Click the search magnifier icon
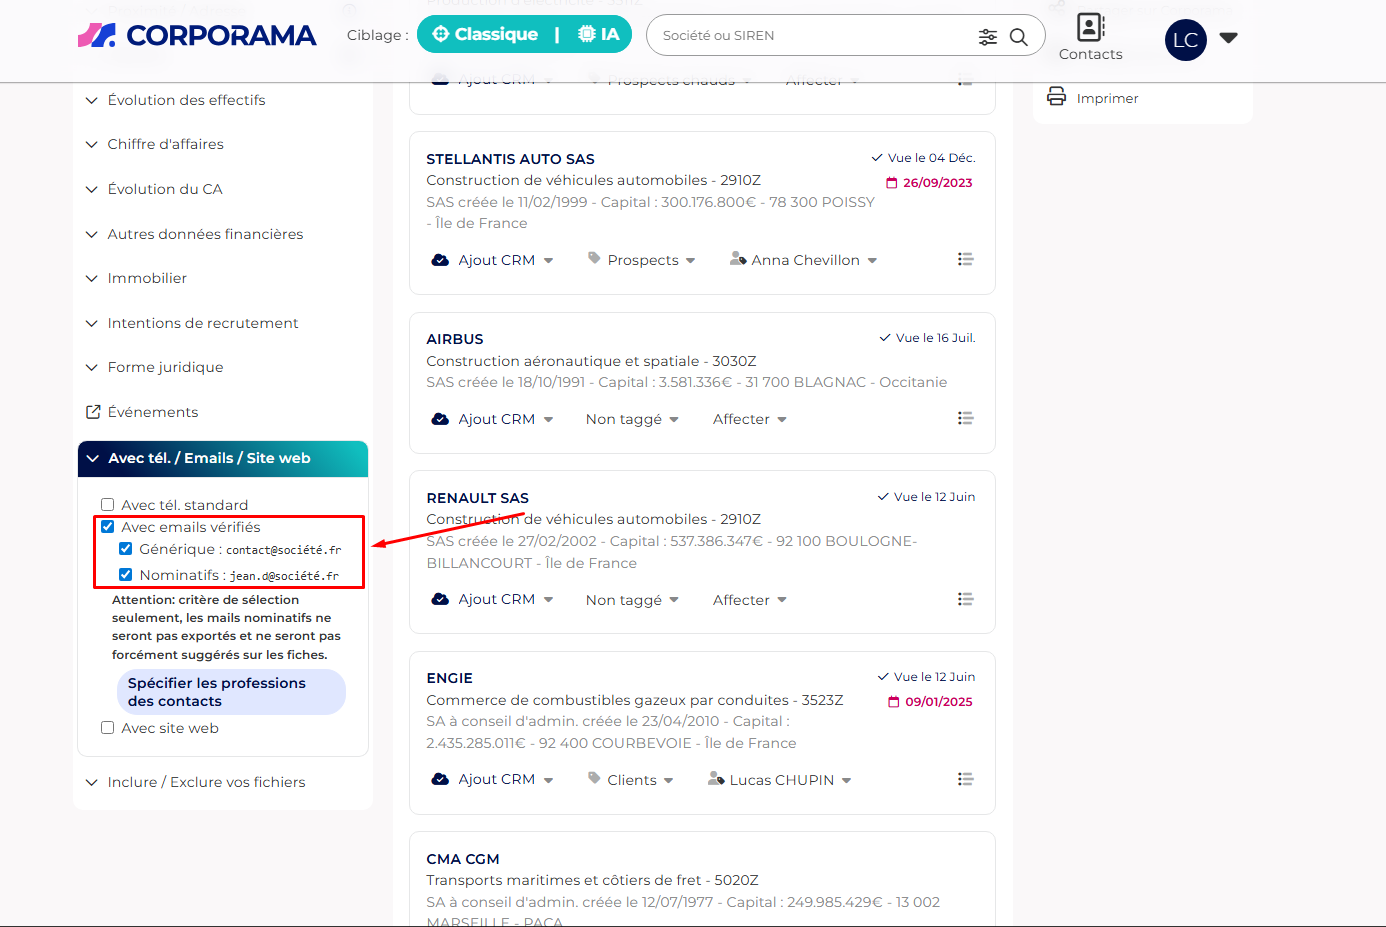 1018,37
